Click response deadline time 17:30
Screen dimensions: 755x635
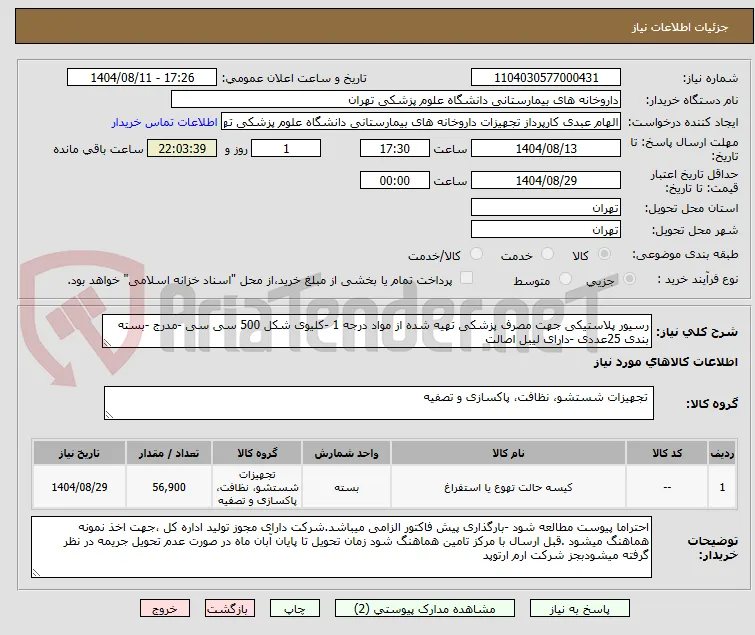pos(394,148)
